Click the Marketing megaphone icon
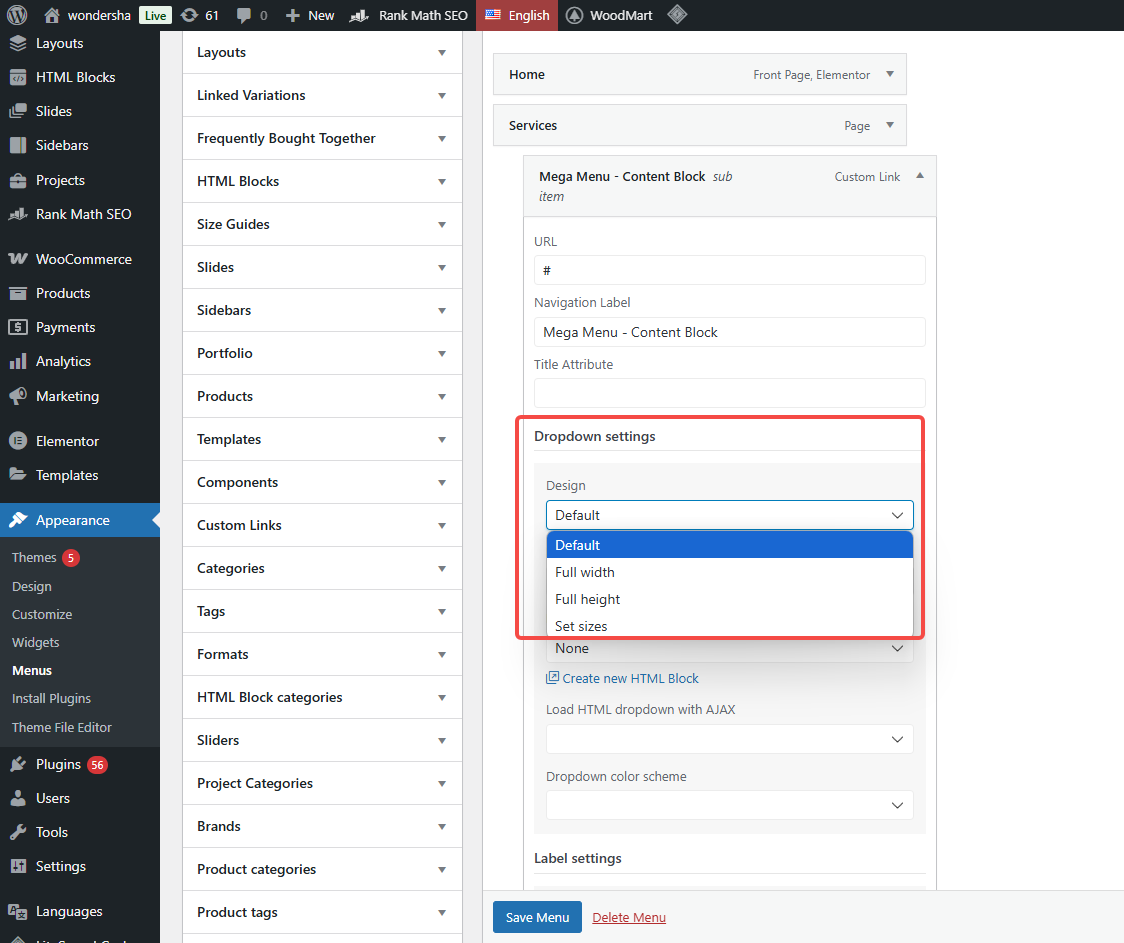 pyautogui.click(x=20, y=395)
